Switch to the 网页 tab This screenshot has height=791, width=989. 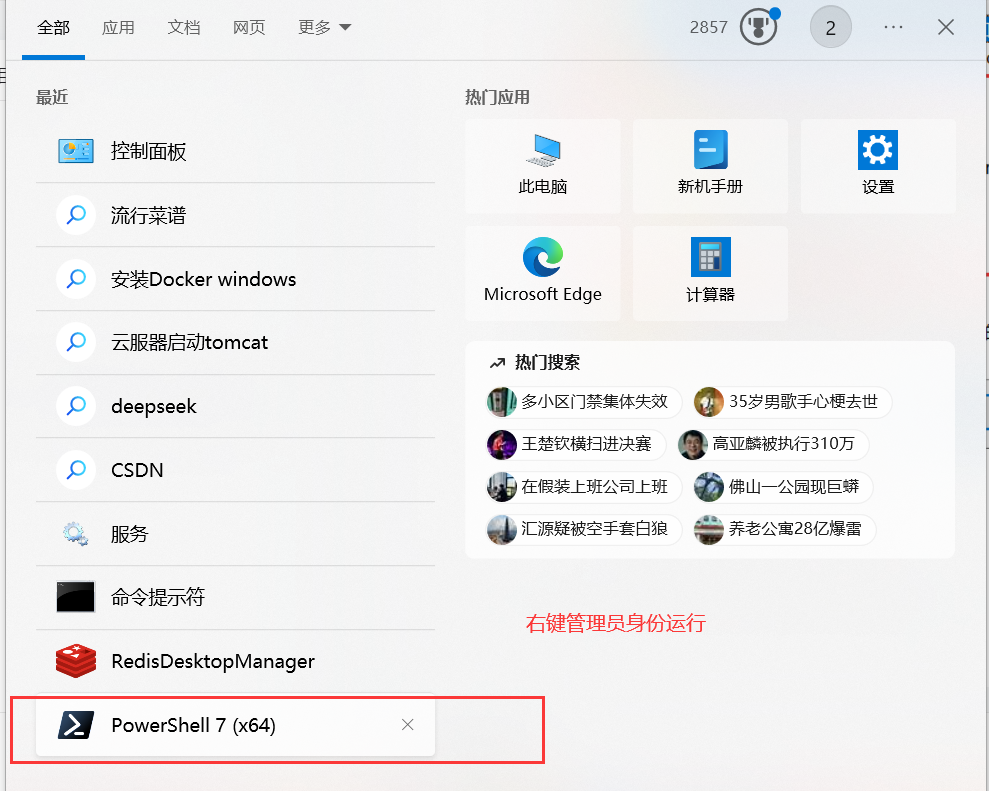tap(249, 27)
